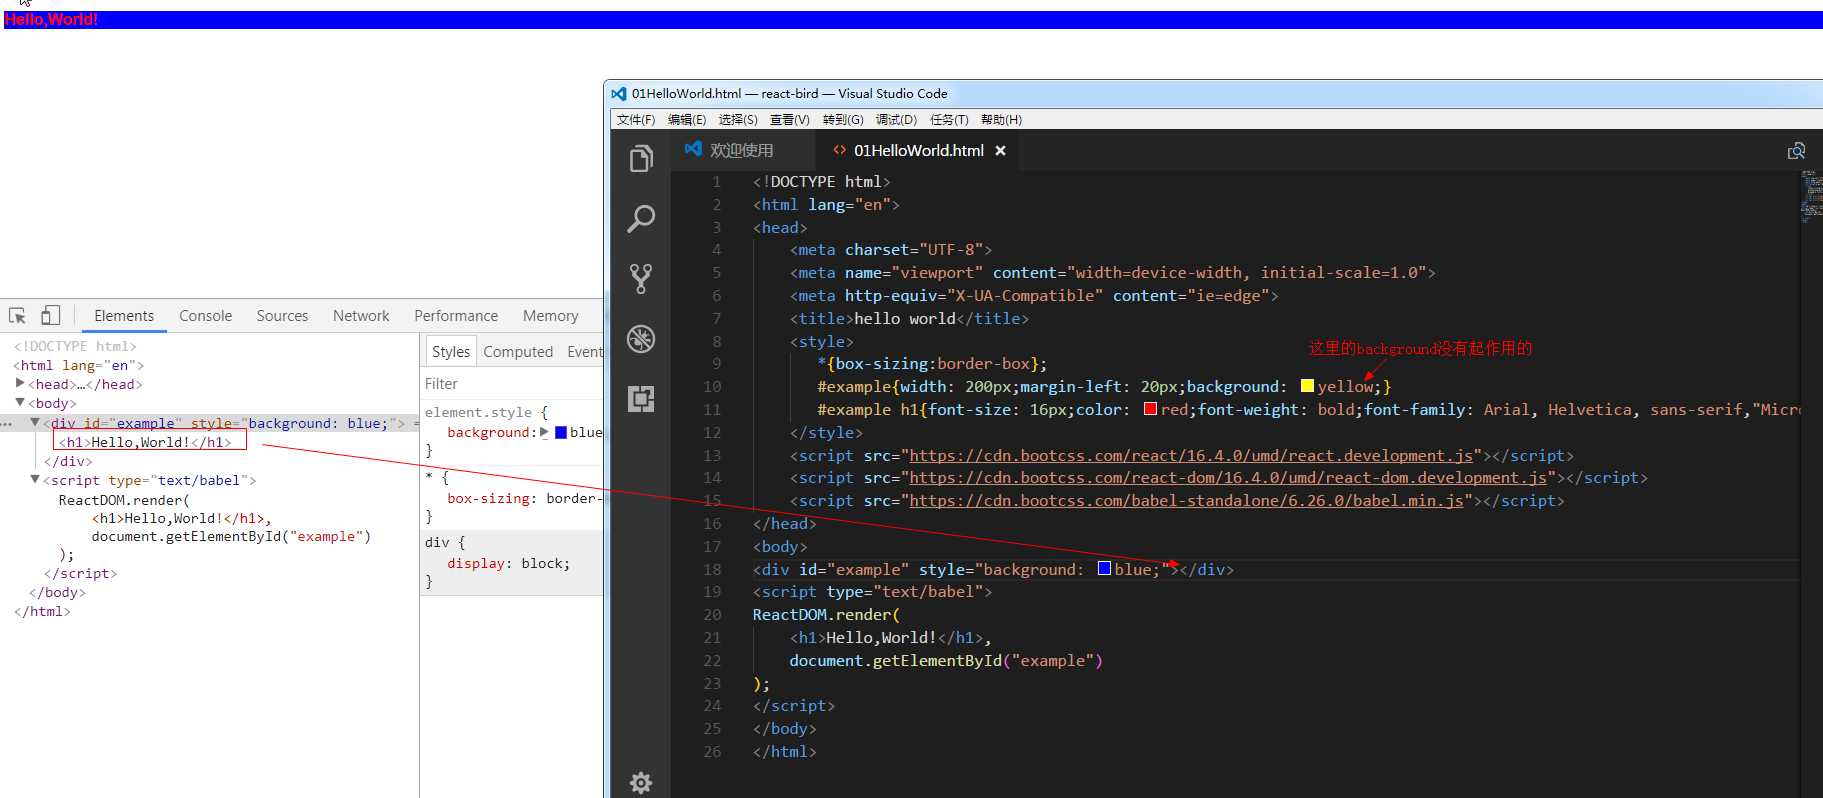This screenshot has width=1823, height=798.
Task: Expand the head node in DOM tree
Action: click(20, 383)
